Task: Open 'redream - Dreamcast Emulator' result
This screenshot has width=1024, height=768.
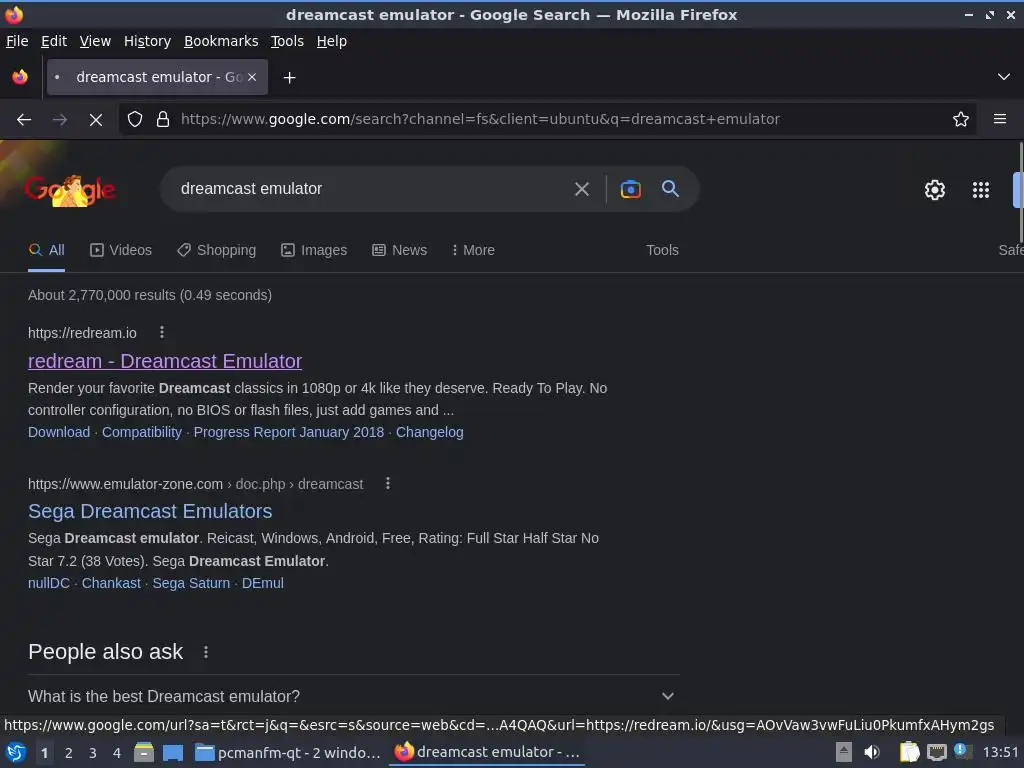Action: pos(165,361)
